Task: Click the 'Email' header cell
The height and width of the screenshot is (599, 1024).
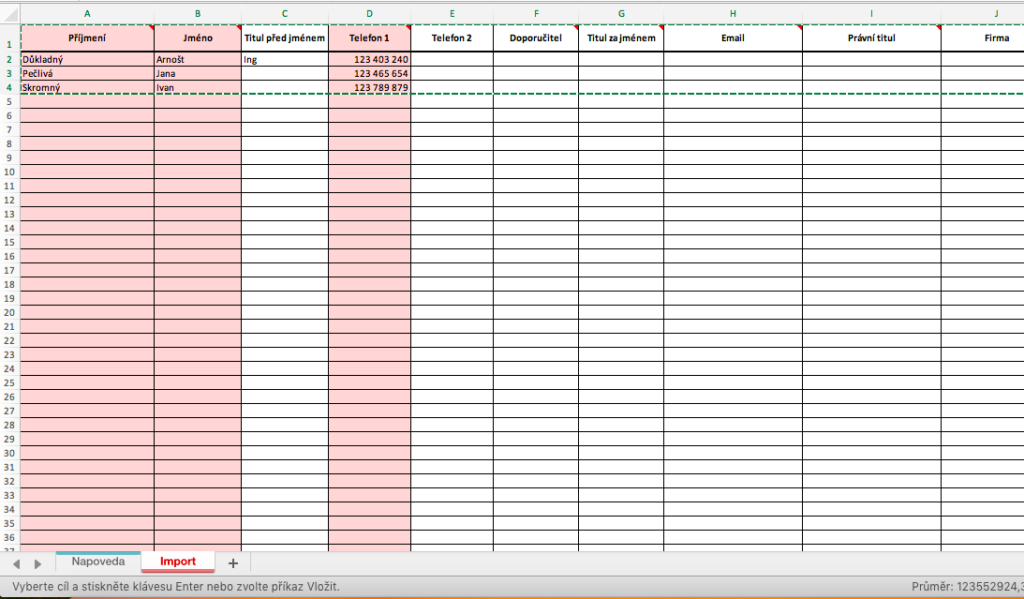Action: (x=733, y=38)
